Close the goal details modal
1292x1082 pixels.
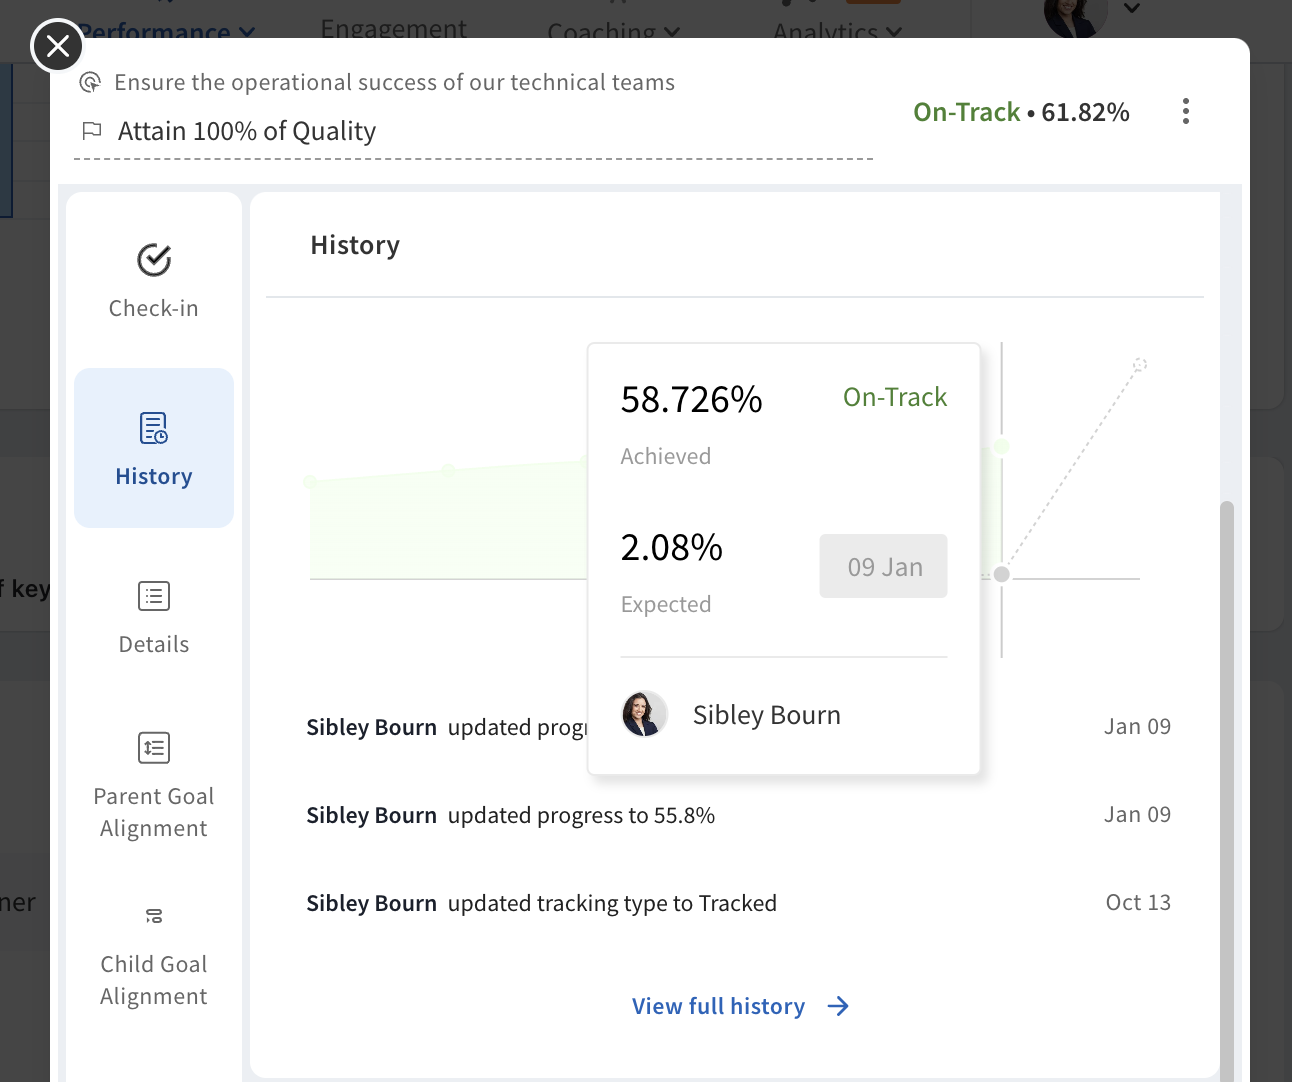[x=58, y=46]
